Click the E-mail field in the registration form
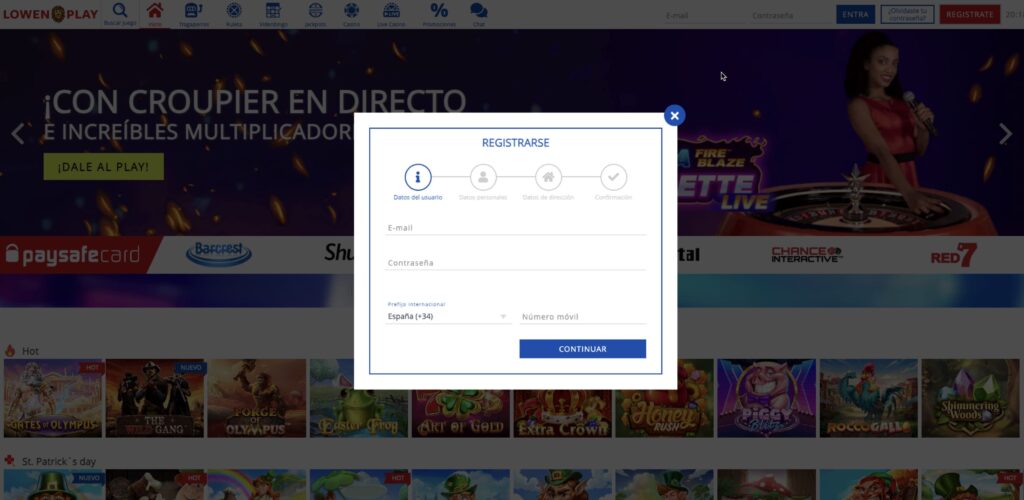Screen dimensions: 1024x500 (516, 228)
